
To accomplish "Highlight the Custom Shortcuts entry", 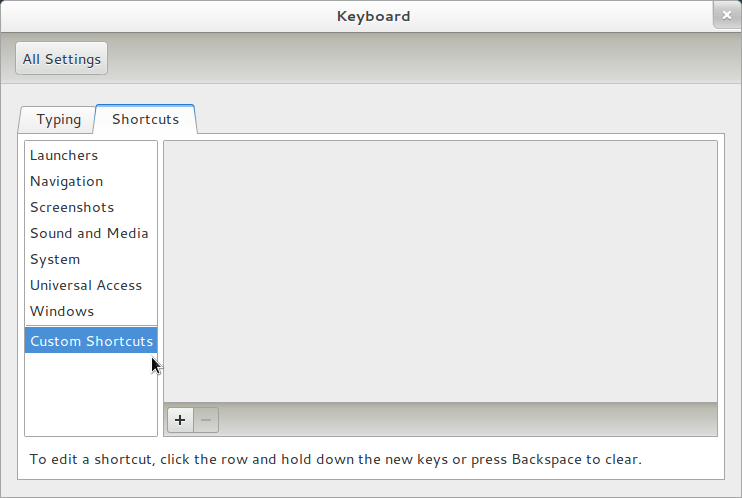I will click(x=91, y=341).
